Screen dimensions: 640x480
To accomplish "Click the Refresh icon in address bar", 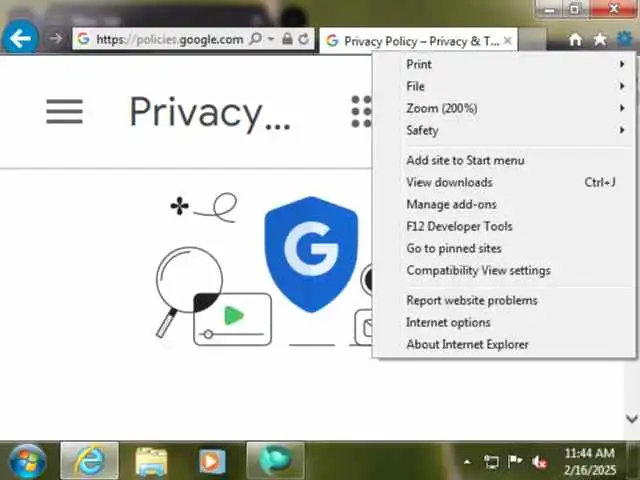I will (x=304, y=39).
